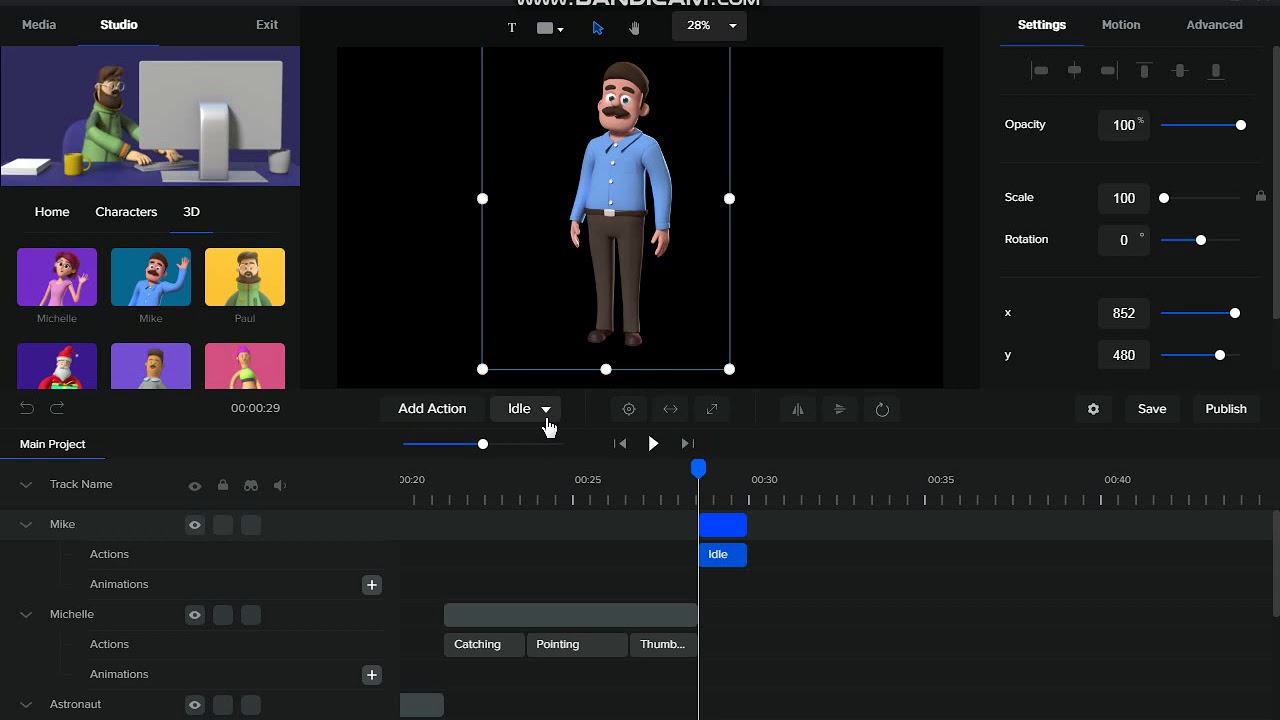Click the mask icon in track header
The width and height of the screenshot is (1280, 720).
251,485
